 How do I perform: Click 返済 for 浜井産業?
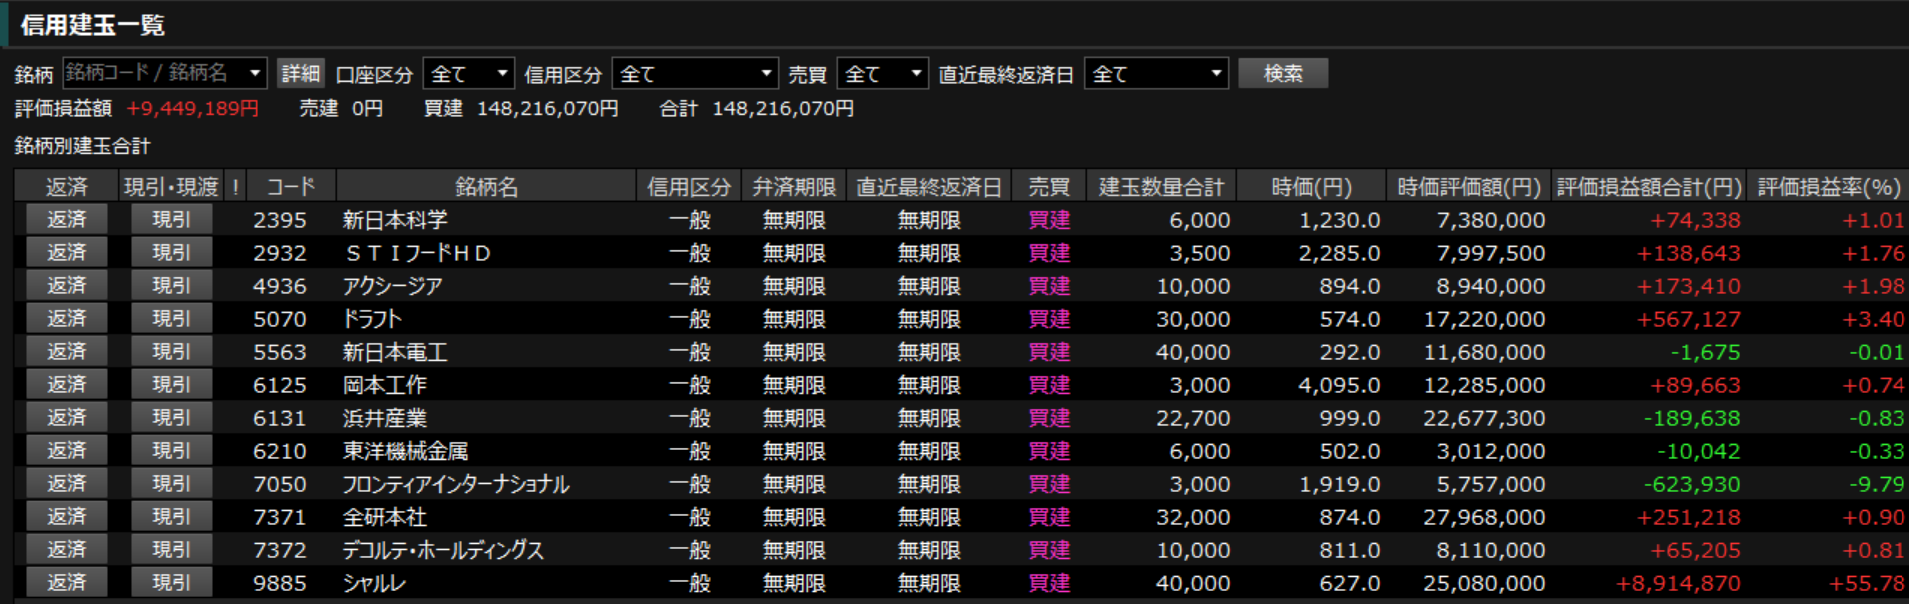tap(66, 417)
